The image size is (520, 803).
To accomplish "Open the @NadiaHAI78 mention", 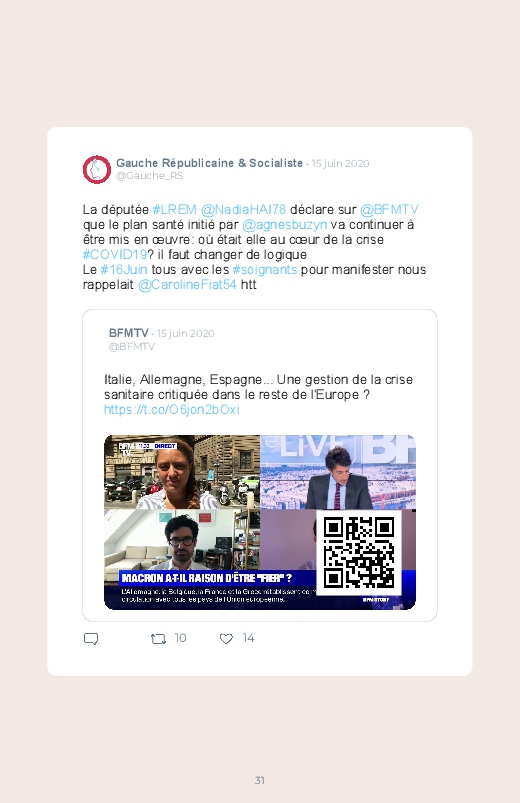I will click(x=243, y=209).
